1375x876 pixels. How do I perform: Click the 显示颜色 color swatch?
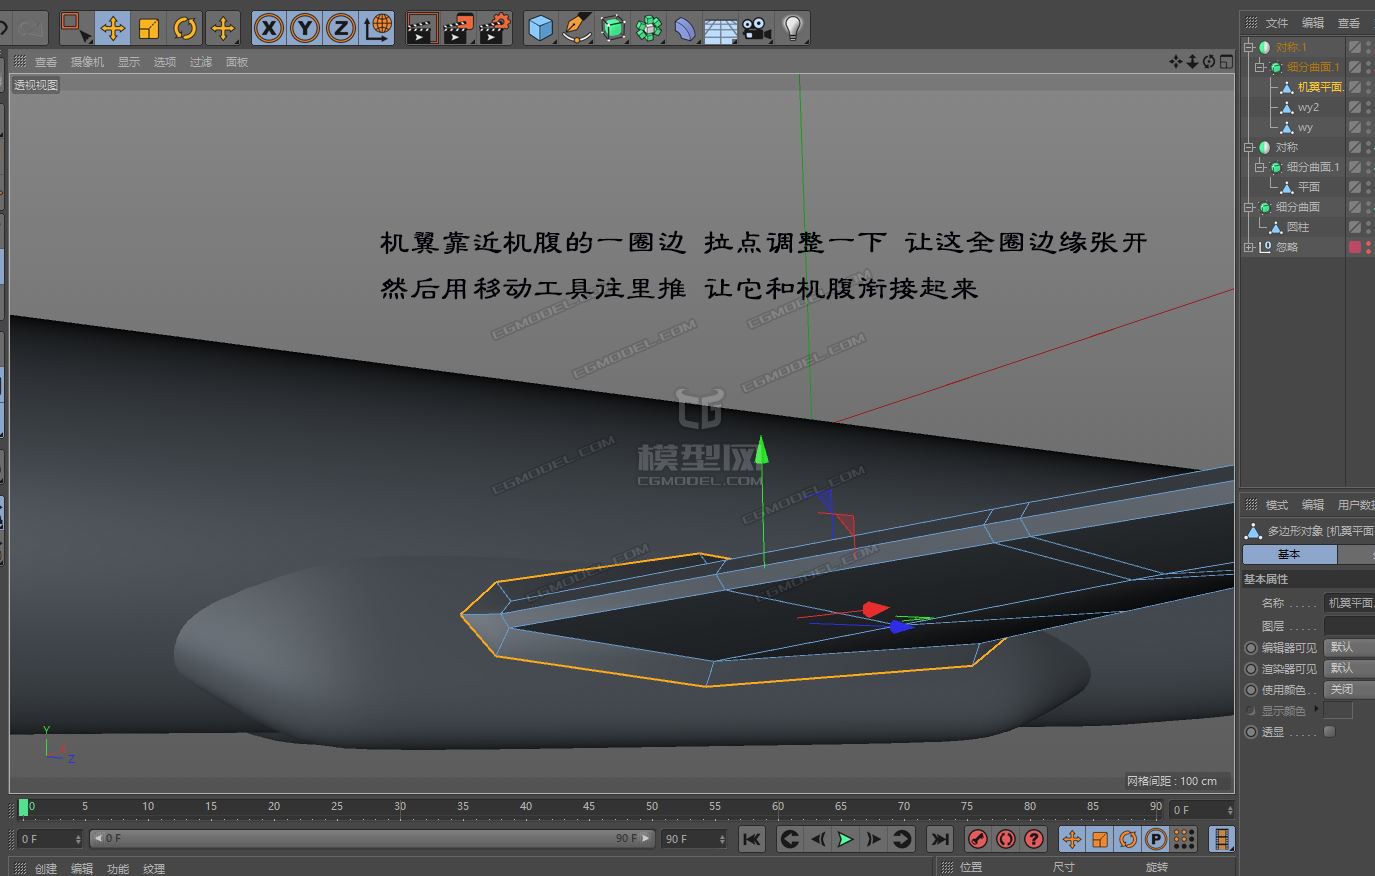point(1338,711)
